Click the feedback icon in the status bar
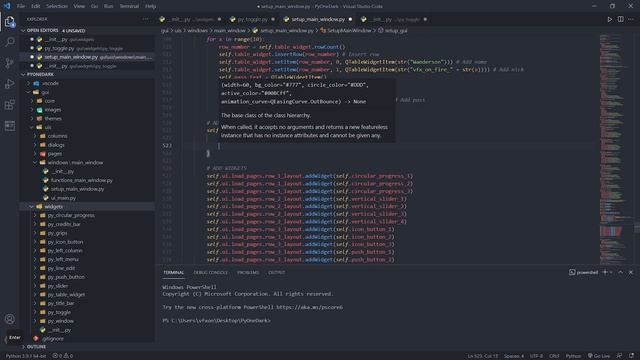The height and width of the screenshot is (360, 640). (620, 356)
